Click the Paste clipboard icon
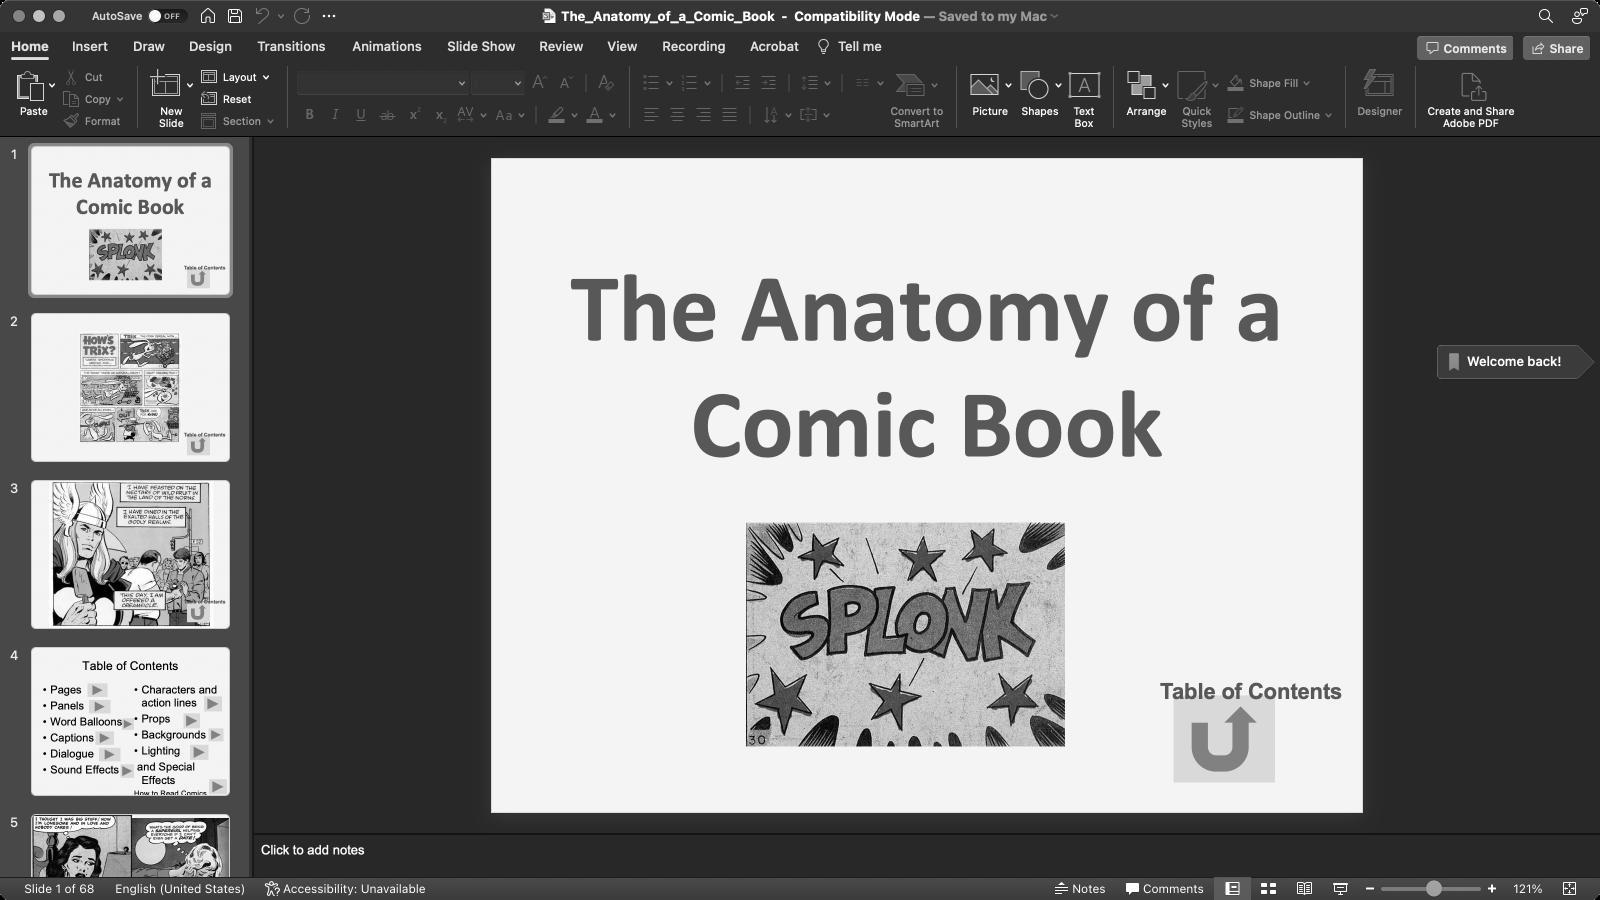 click(30, 88)
